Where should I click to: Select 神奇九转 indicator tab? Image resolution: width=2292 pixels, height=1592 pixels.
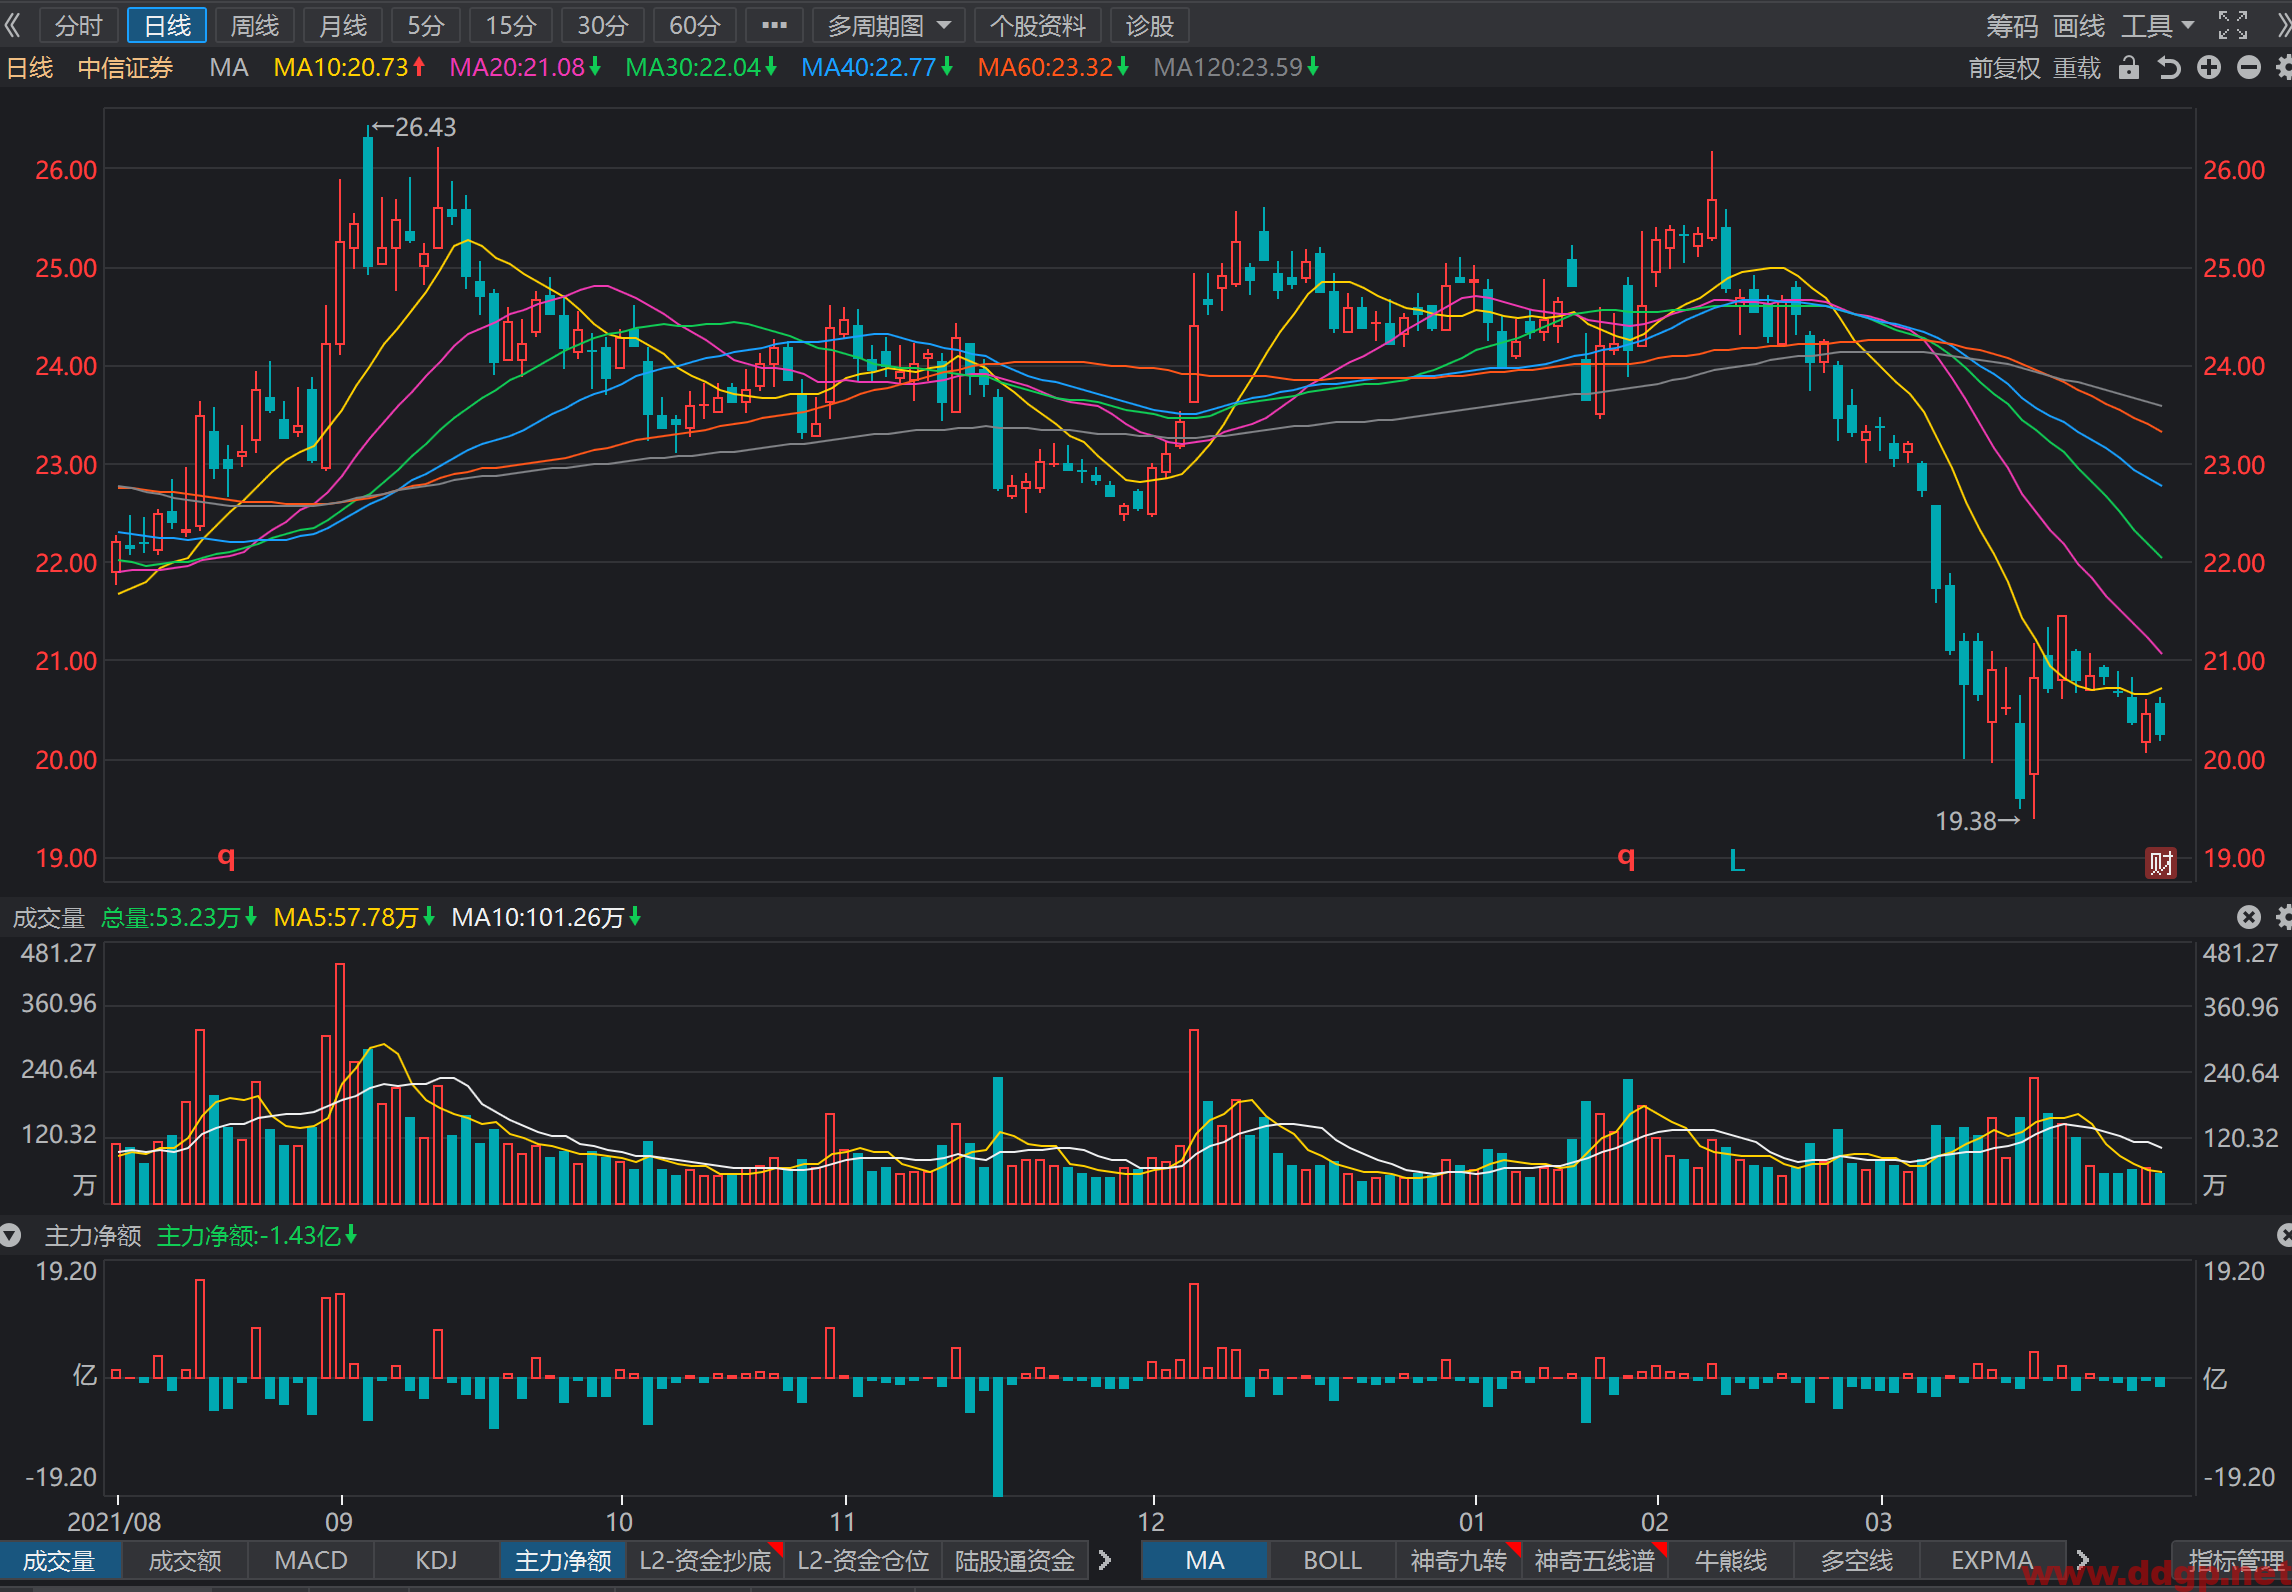pos(1458,1560)
